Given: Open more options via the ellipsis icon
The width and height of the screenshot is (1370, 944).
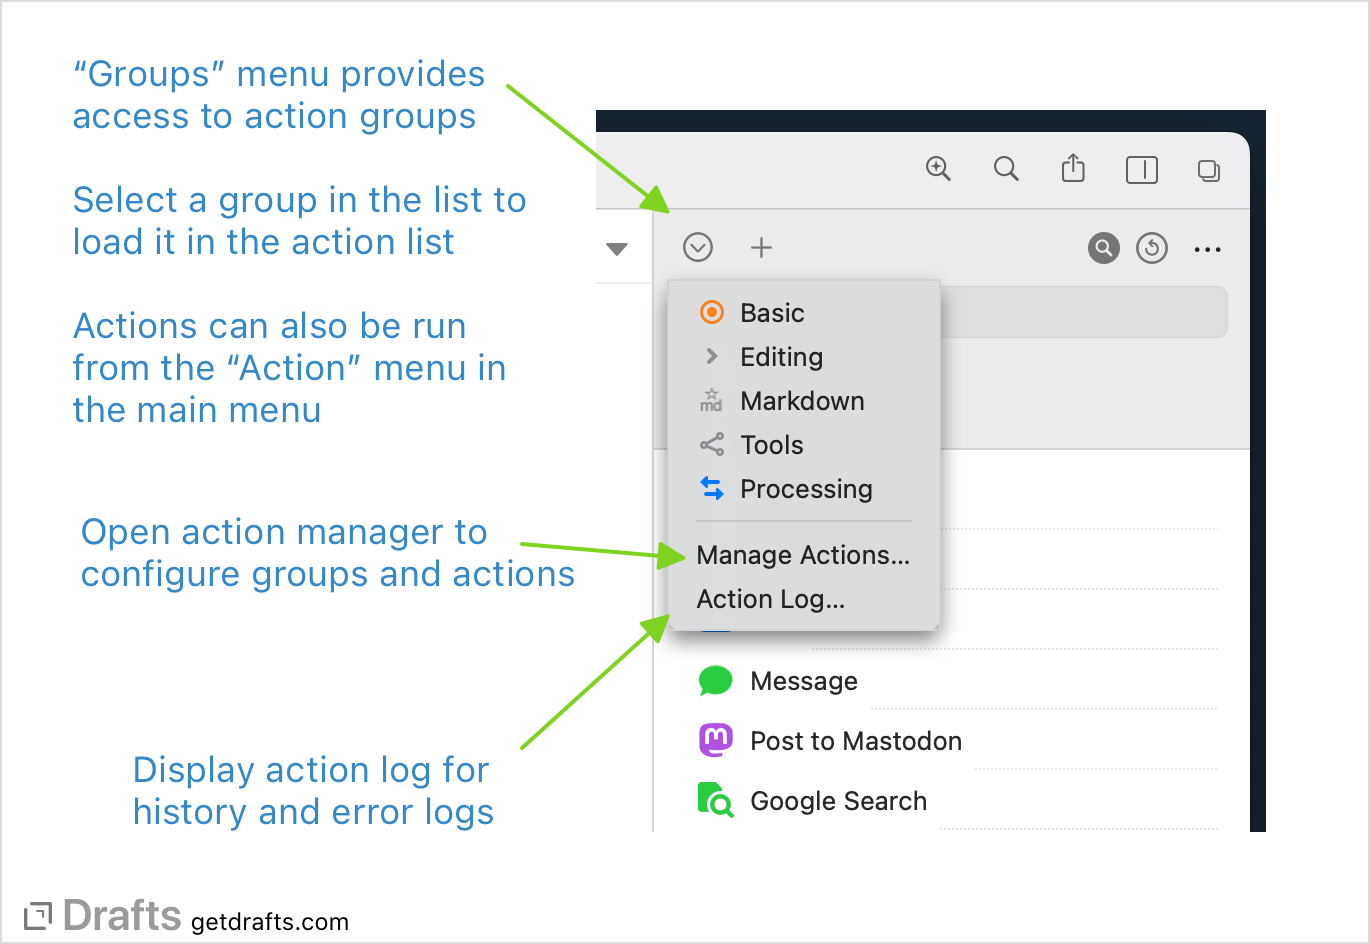Looking at the screenshot, I should 1207,249.
